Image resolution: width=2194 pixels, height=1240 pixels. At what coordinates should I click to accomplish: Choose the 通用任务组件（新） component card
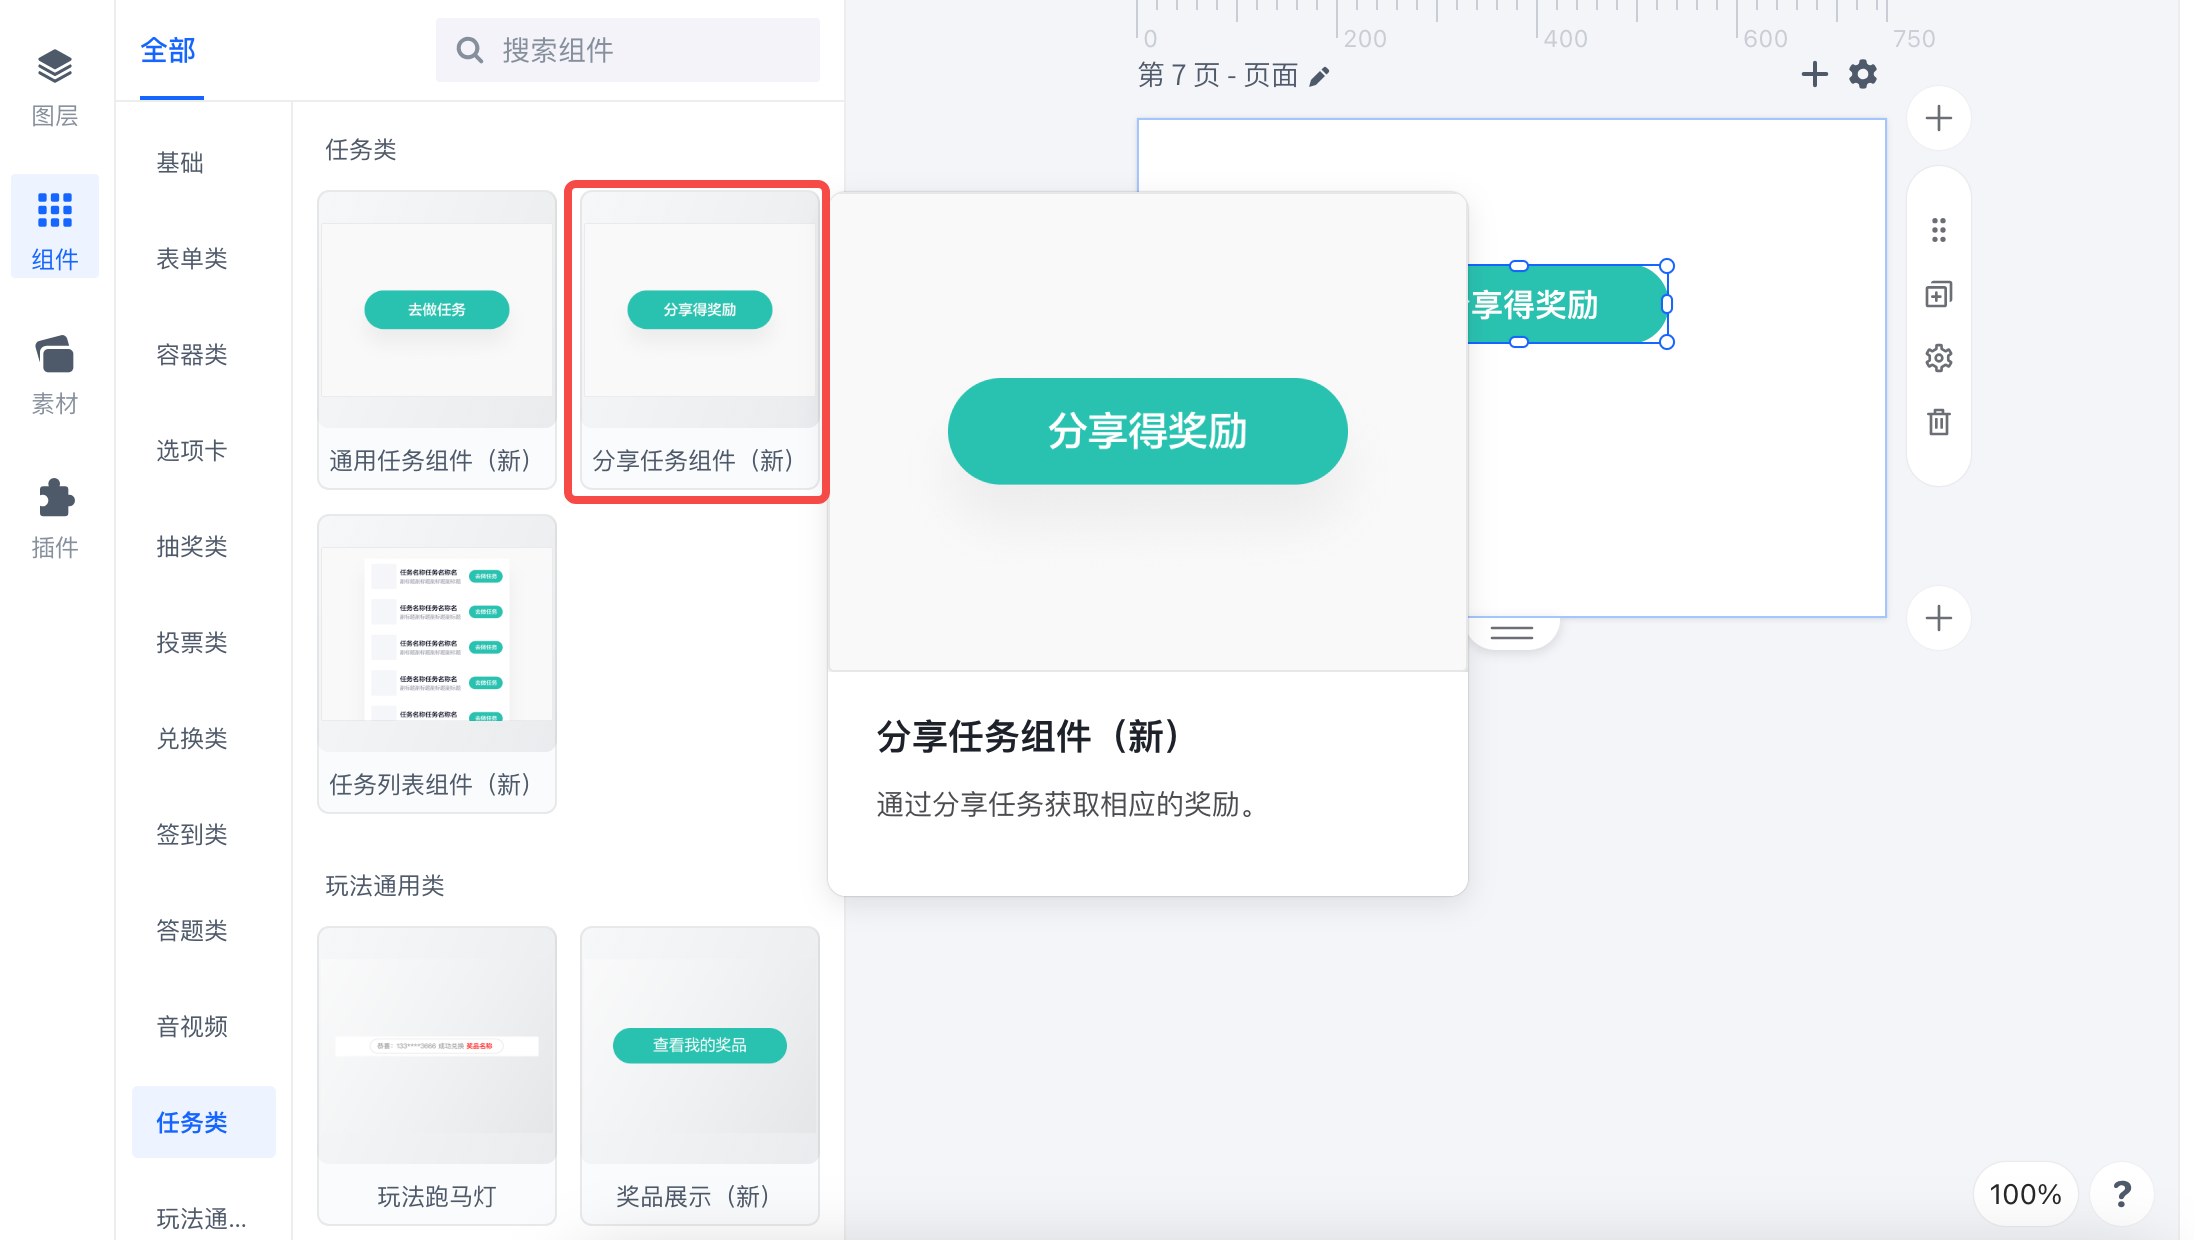tap(437, 339)
